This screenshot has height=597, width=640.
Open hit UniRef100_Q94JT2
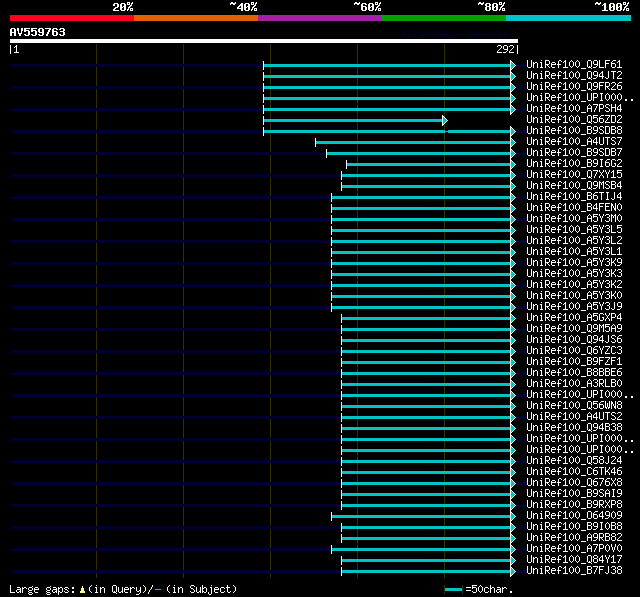574,75
